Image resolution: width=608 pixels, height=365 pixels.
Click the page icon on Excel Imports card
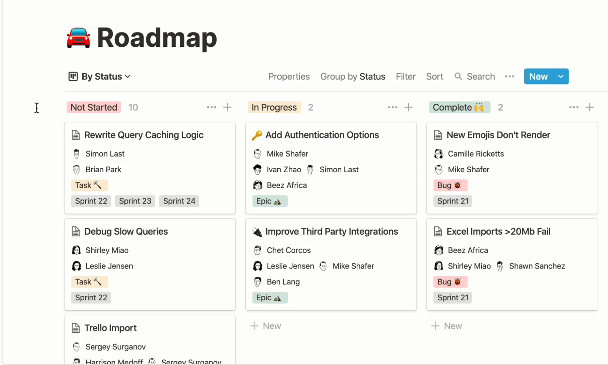tap(438, 232)
